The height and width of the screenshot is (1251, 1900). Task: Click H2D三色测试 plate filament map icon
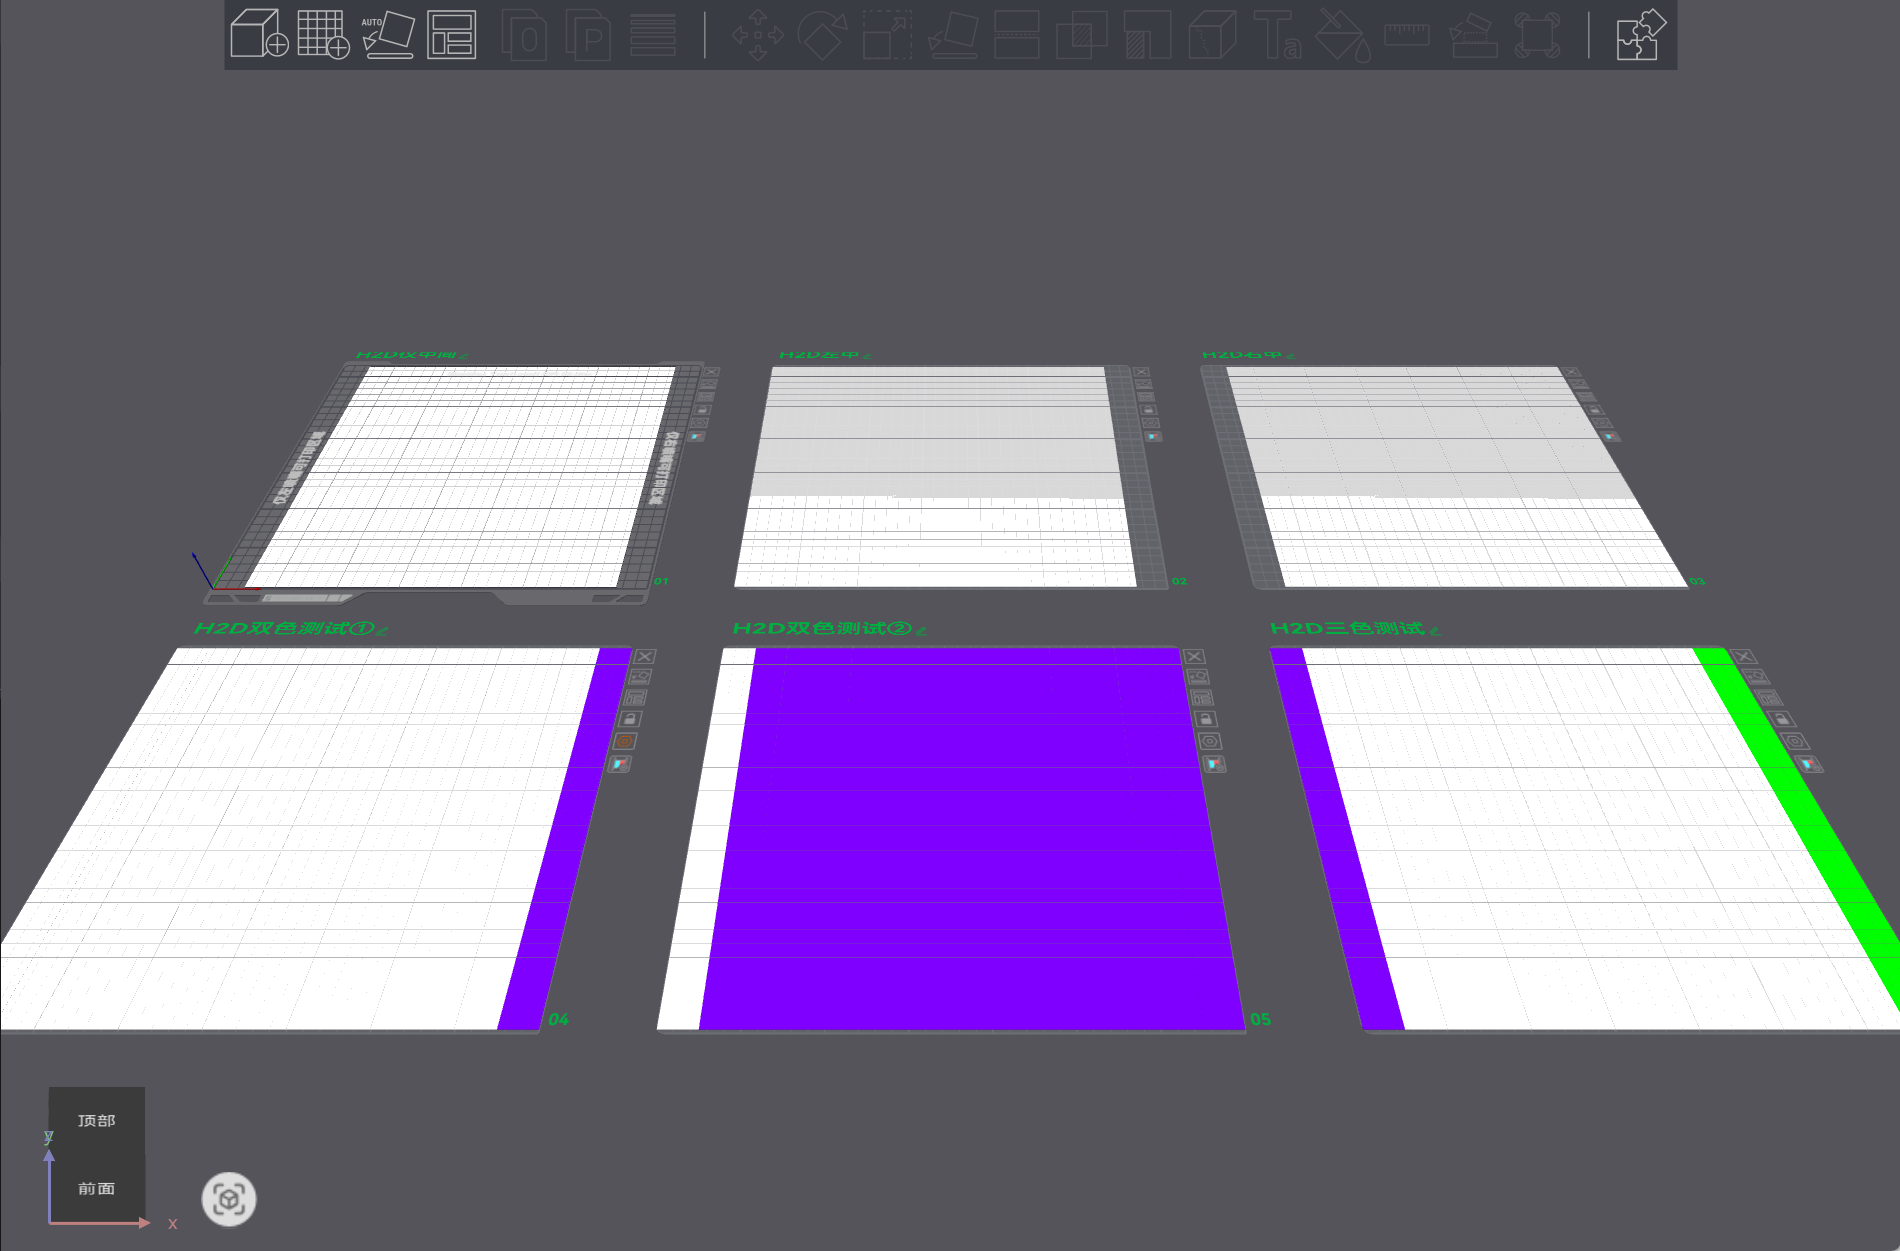[x=1810, y=764]
